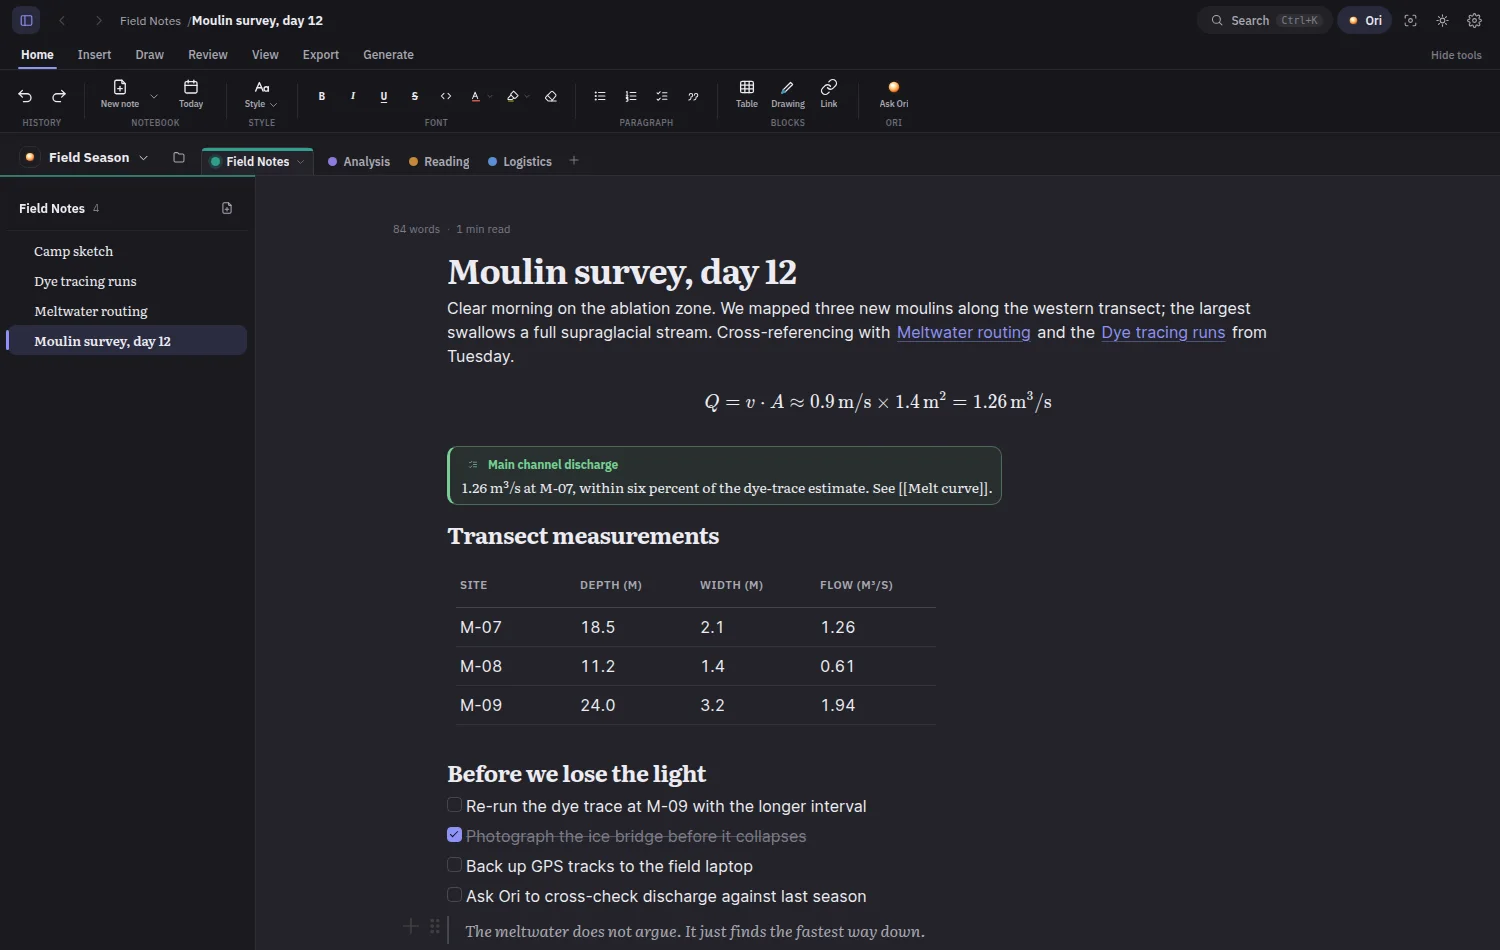This screenshot has height=950, width=1500.
Task: Apply Underline formatting
Action: [384, 96]
